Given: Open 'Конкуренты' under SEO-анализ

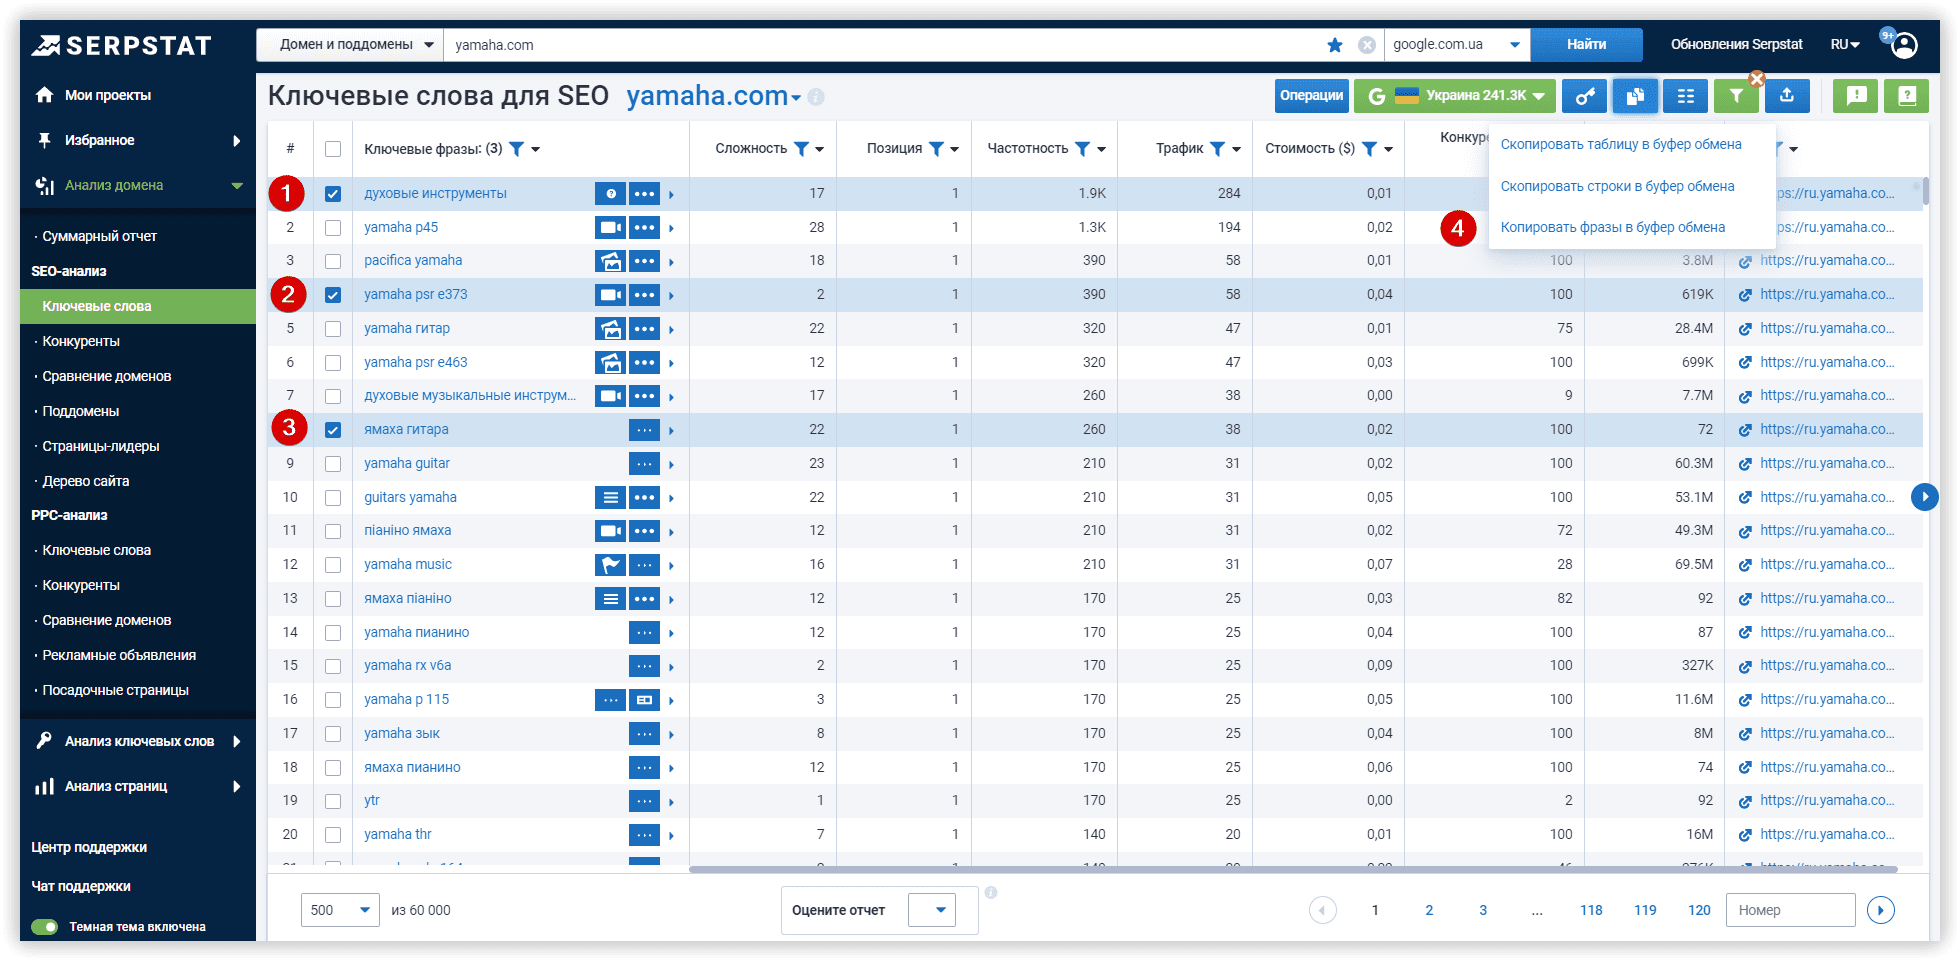Looking at the screenshot, I should point(81,341).
